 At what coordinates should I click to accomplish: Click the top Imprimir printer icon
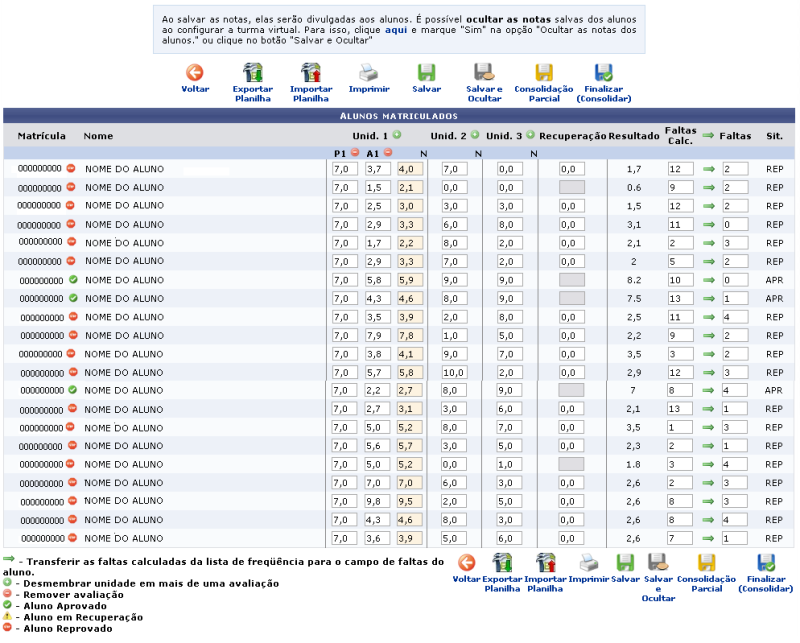368,72
